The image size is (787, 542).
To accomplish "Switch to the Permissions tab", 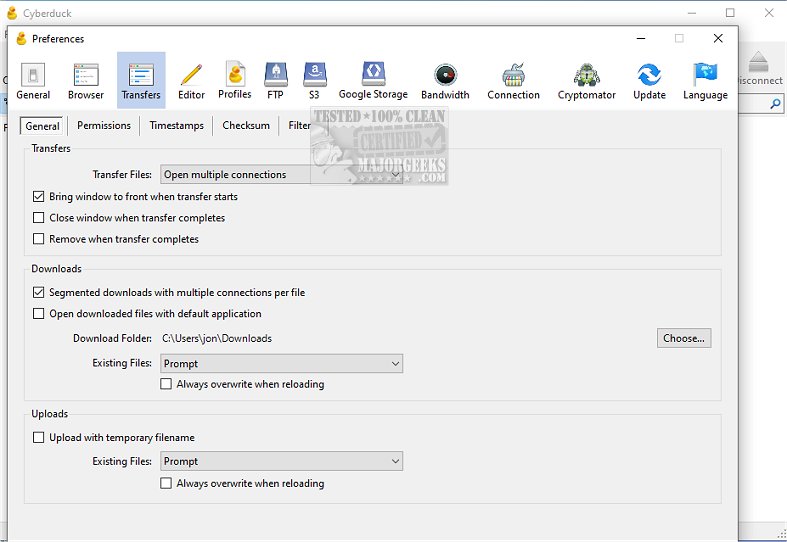I will [104, 125].
